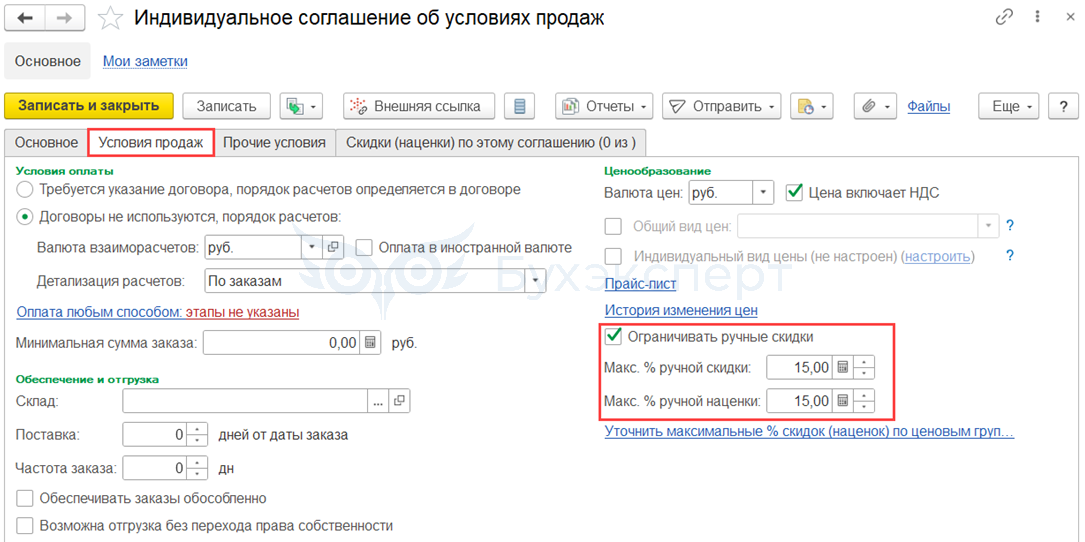
Task: Open the Файлы link
Action: click(928, 107)
